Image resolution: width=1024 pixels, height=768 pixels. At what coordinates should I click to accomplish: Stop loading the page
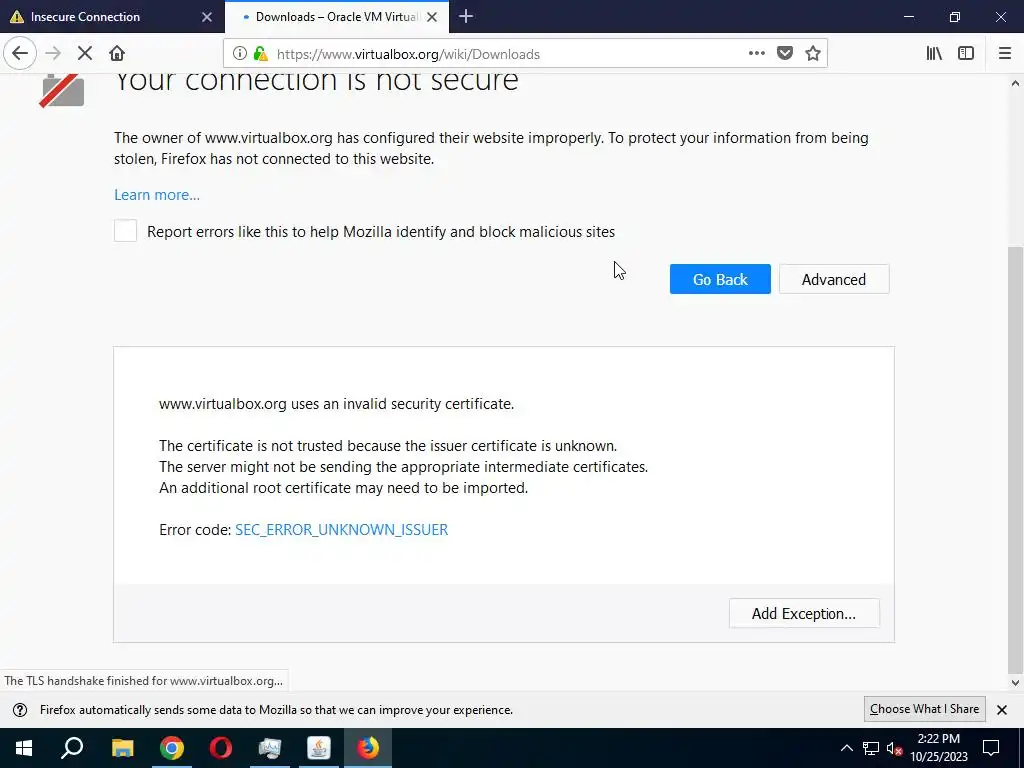[85, 53]
